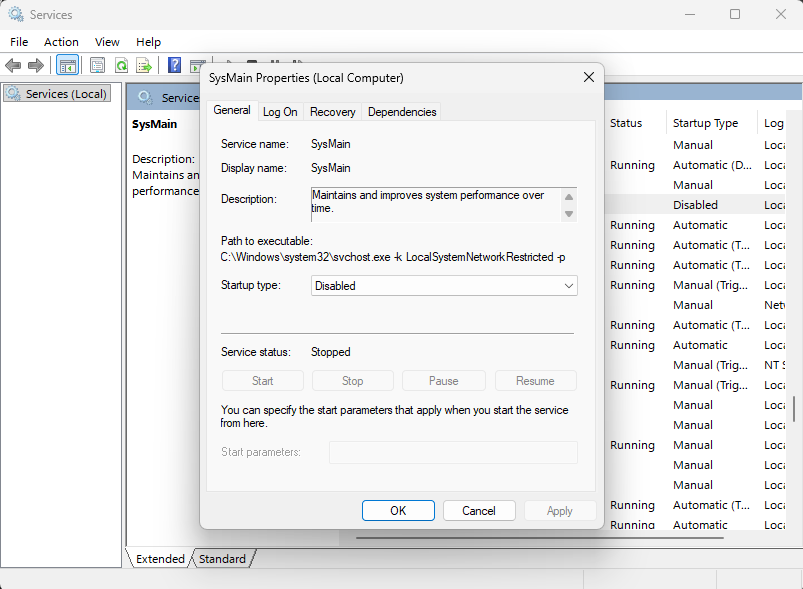Screen dimensions: 803x589
Task: Minimize the Services window
Action: click(690, 14)
